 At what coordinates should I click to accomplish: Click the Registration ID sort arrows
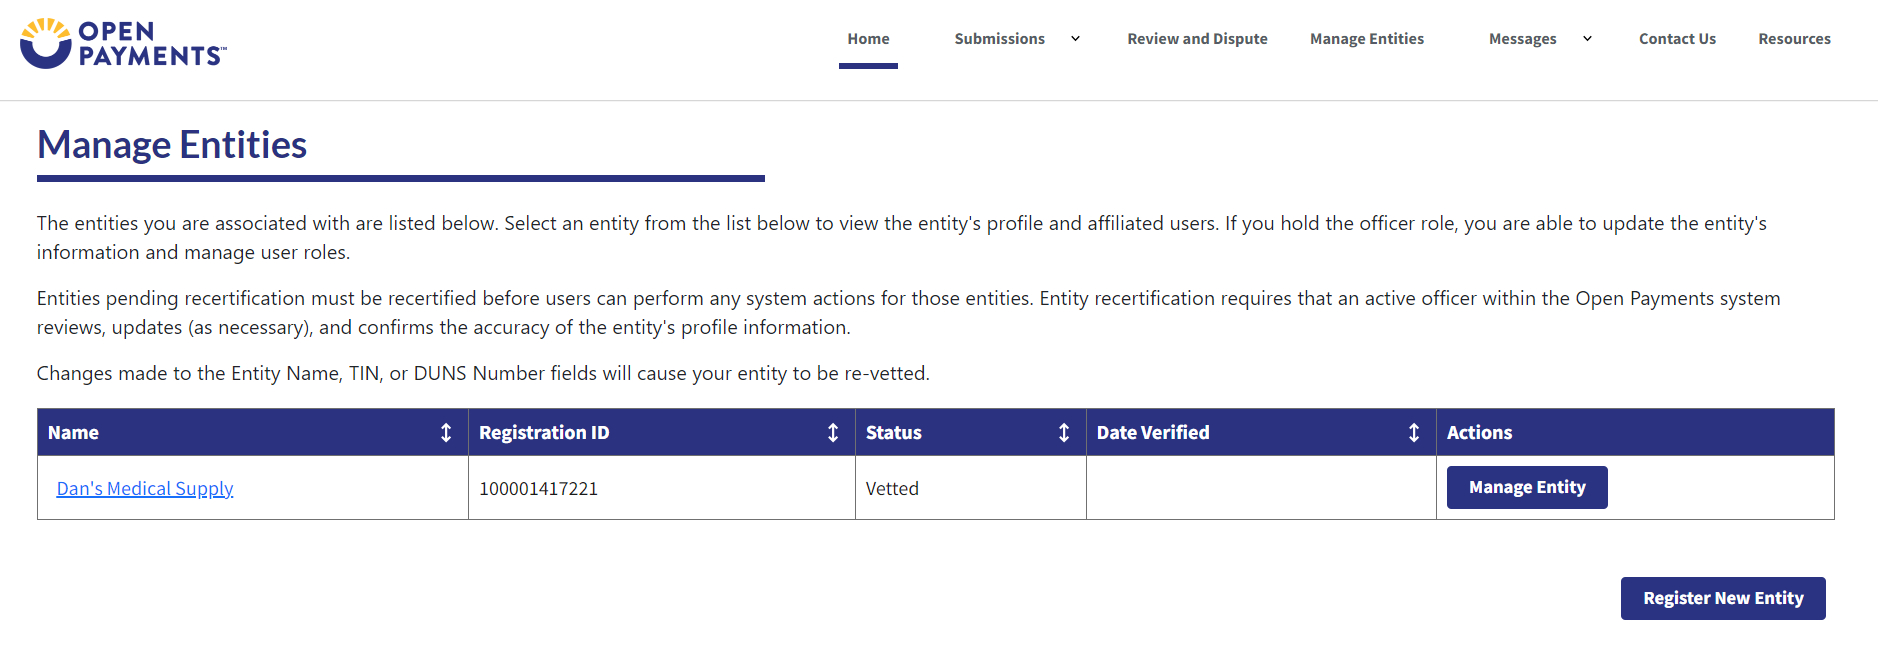(833, 432)
